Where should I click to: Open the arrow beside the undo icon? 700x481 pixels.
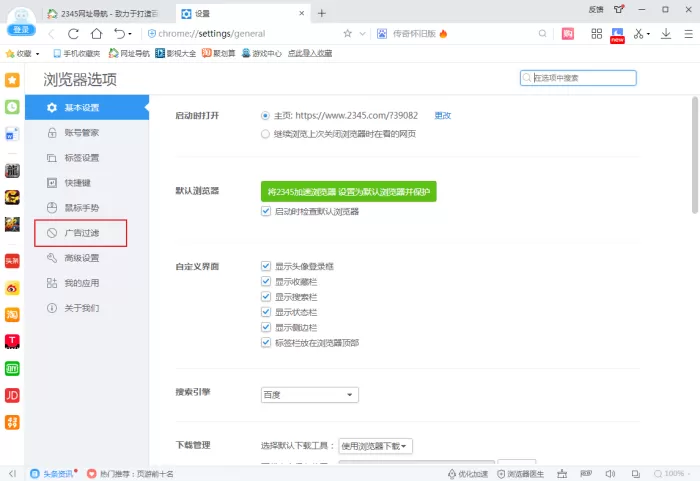(130, 34)
